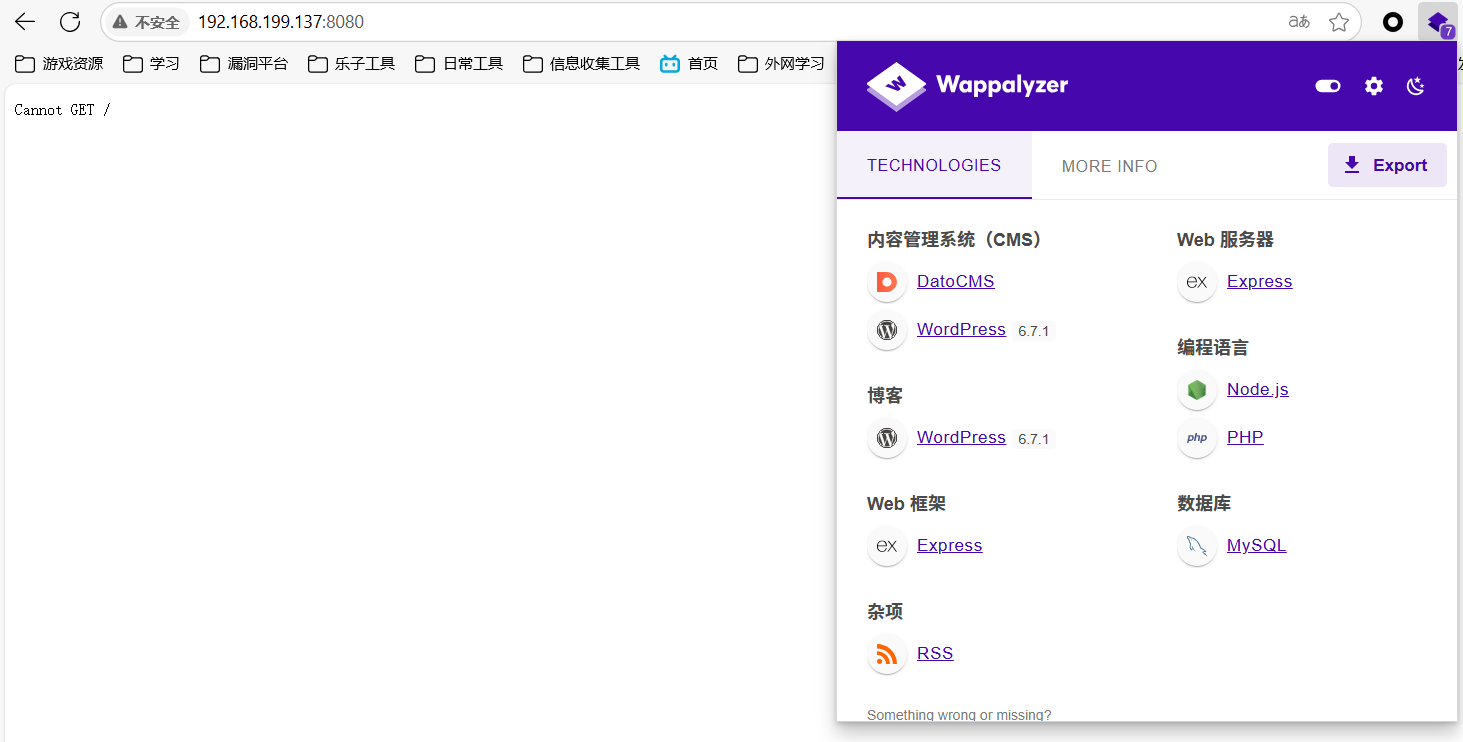Click the 博客 category heading
1463x742 pixels.
(885, 396)
